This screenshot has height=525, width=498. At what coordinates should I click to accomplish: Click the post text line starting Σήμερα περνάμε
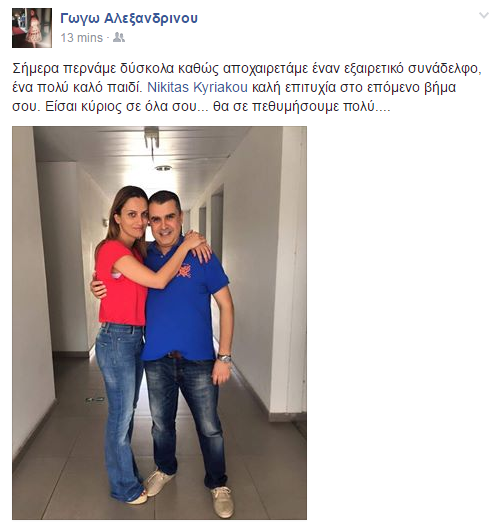pyautogui.click(x=247, y=69)
